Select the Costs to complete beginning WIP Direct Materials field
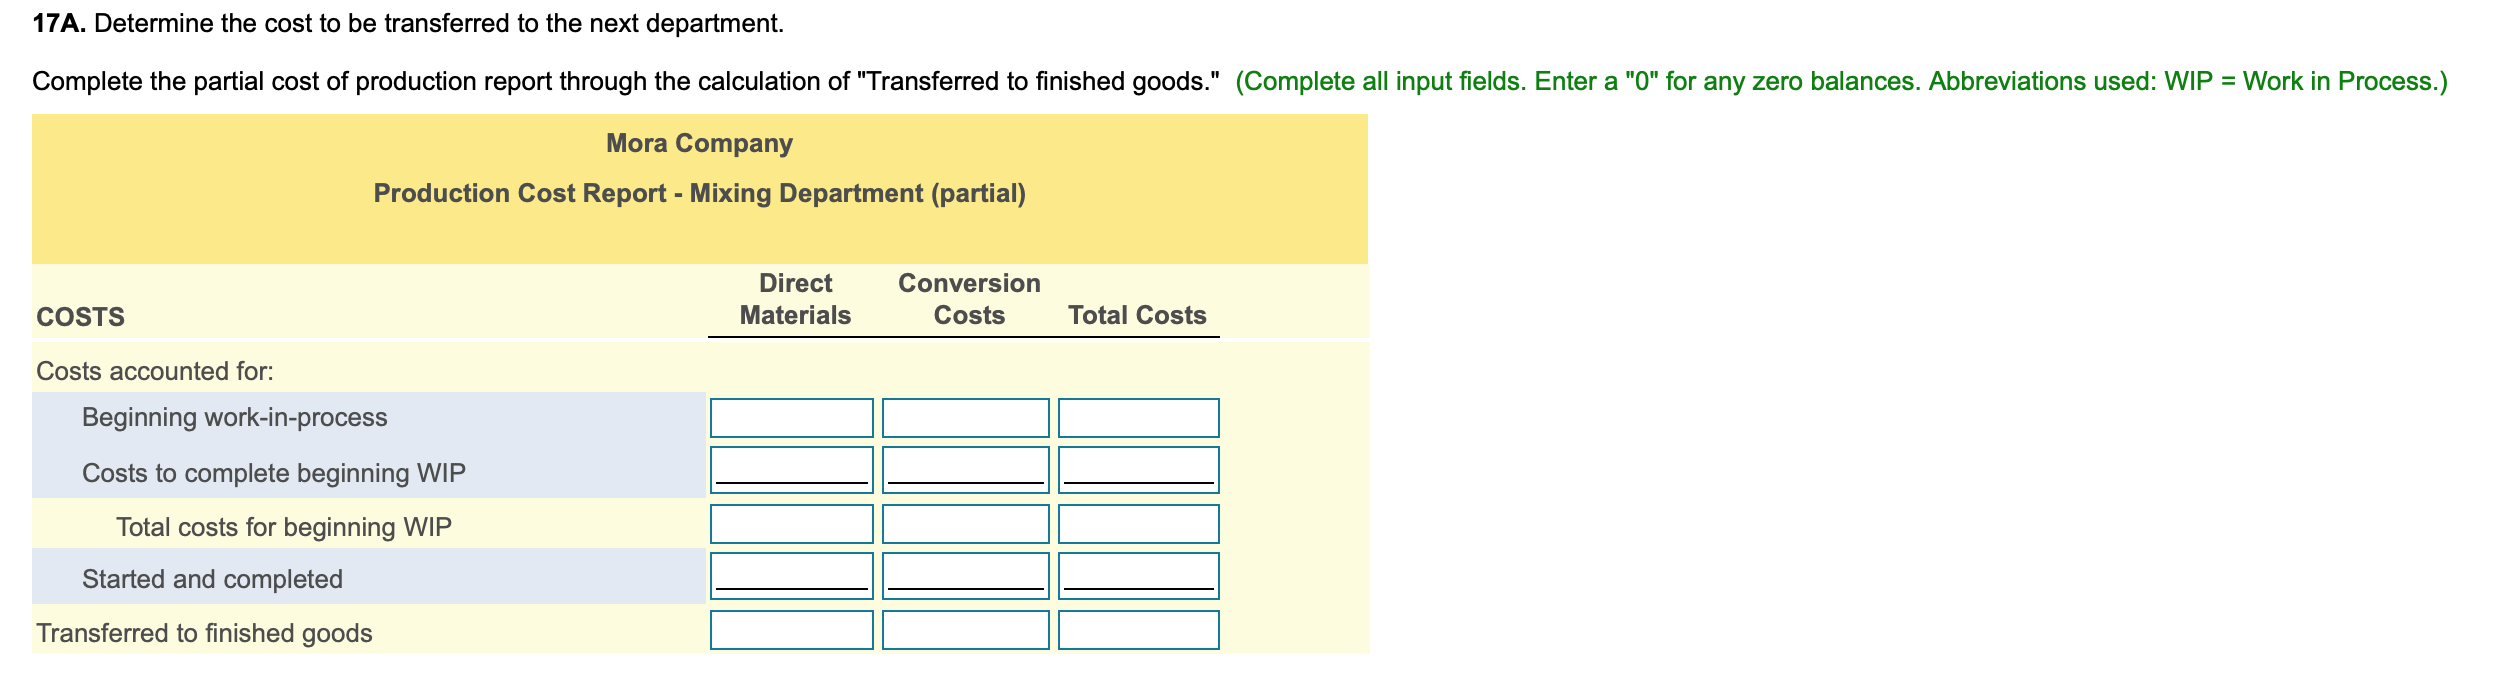The width and height of the screenshot is (2498, 690). 790,470
